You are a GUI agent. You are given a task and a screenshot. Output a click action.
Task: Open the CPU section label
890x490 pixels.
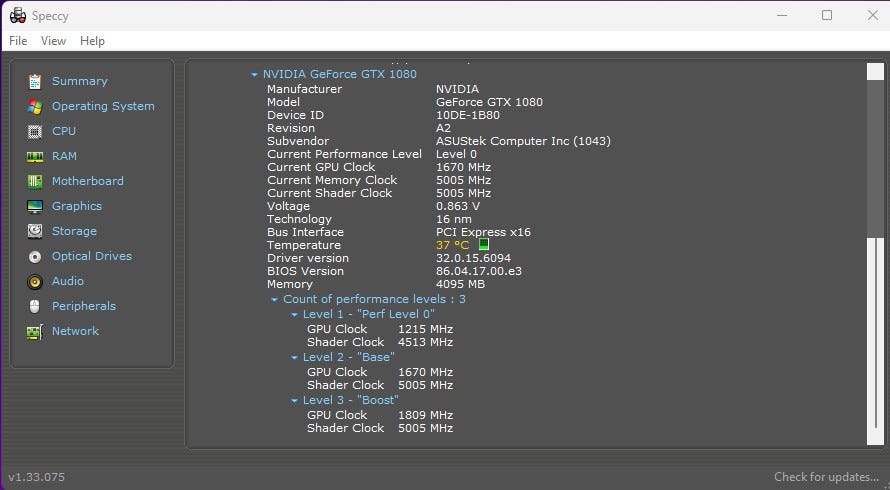pyautogui.click(x=64, y=131)
